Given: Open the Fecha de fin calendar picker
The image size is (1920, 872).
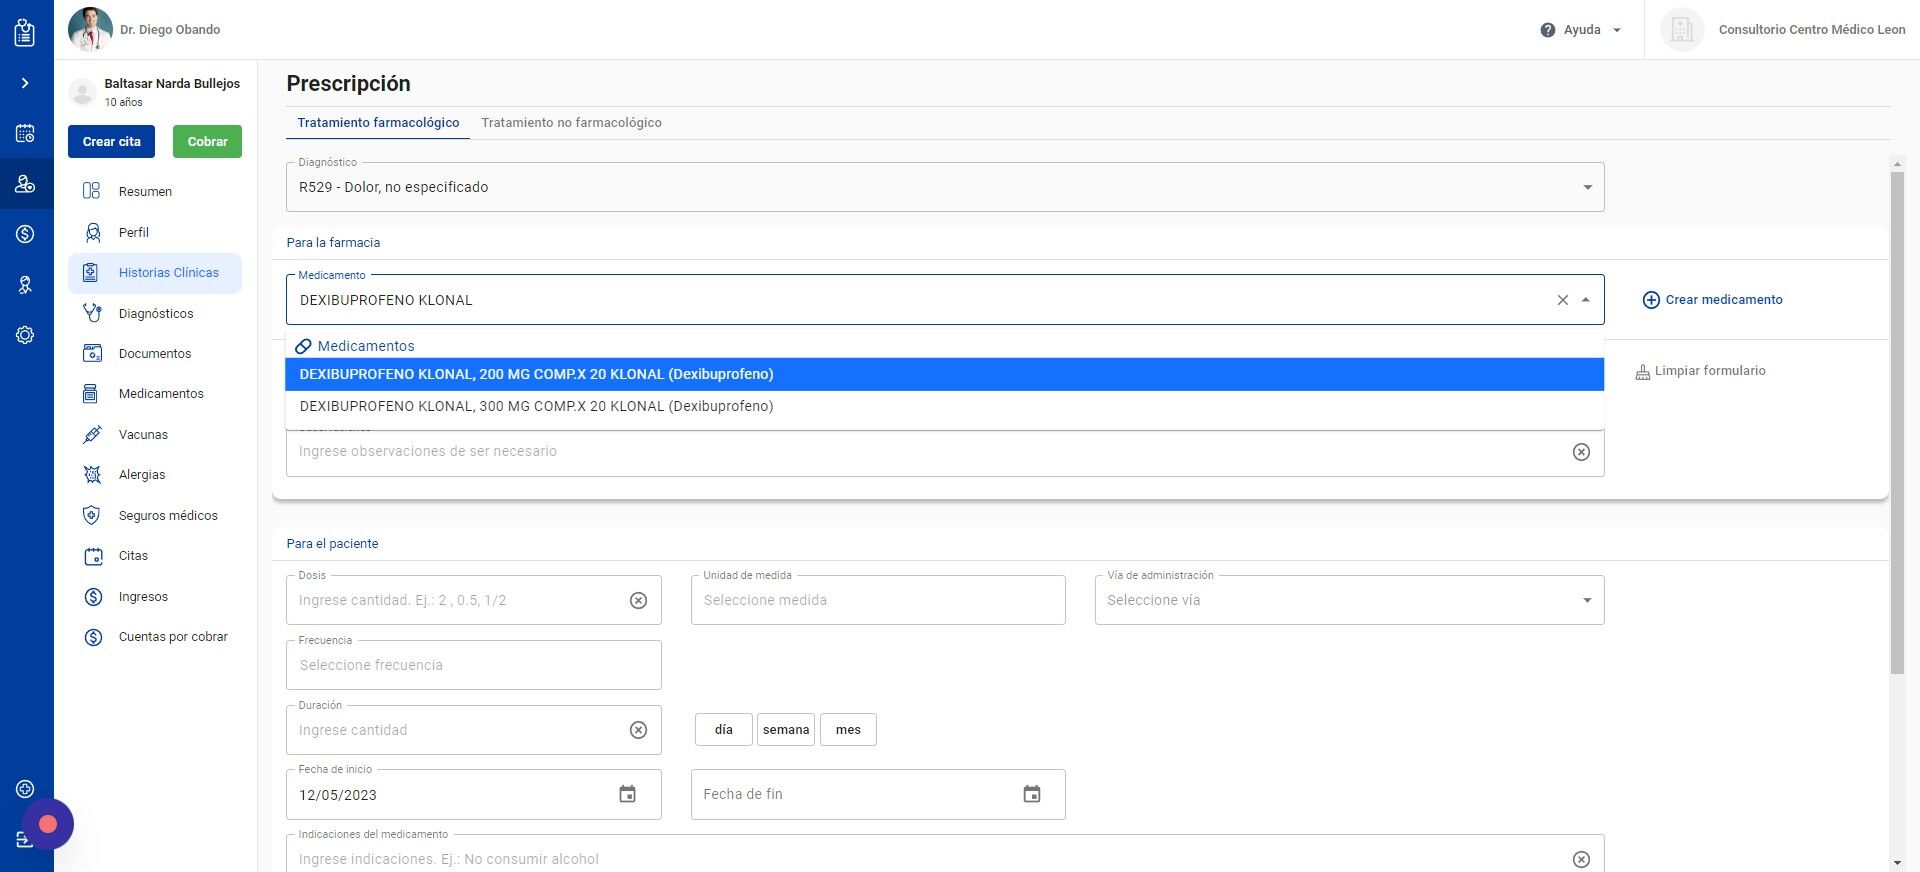Looking at the screenshot, I should point(1032,794).
